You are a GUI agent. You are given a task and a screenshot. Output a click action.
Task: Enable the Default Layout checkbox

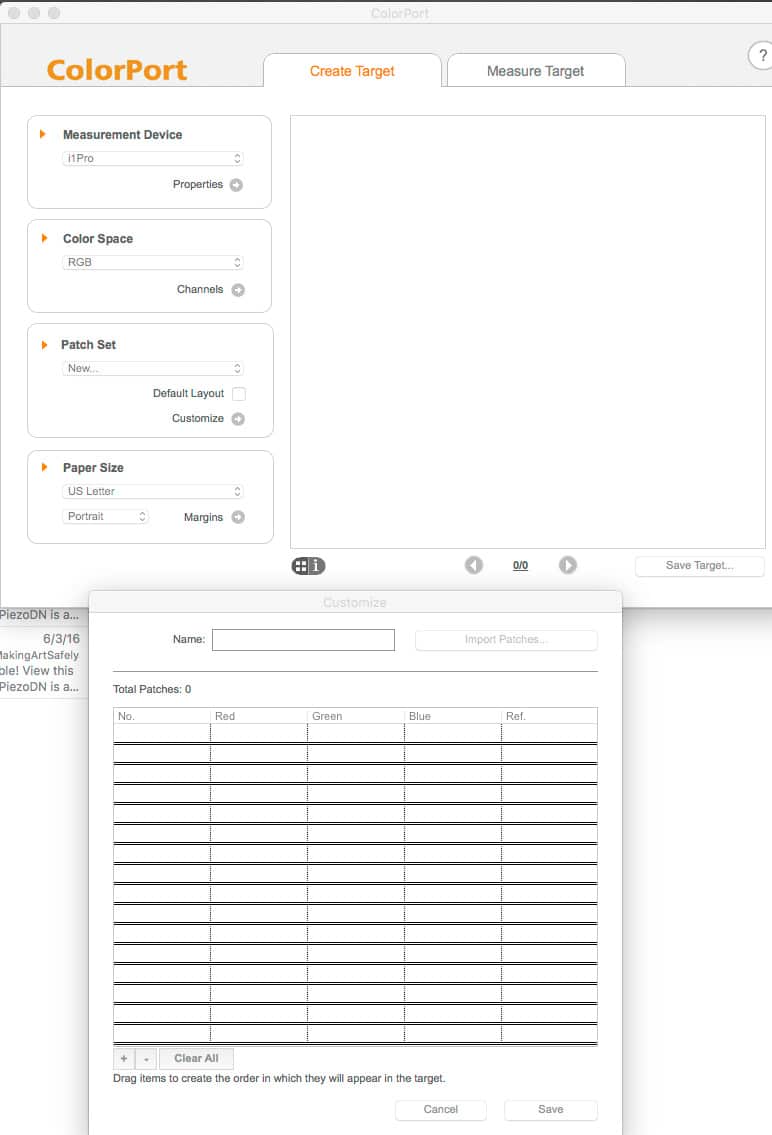pyautogui.click(x=239, y=394)
